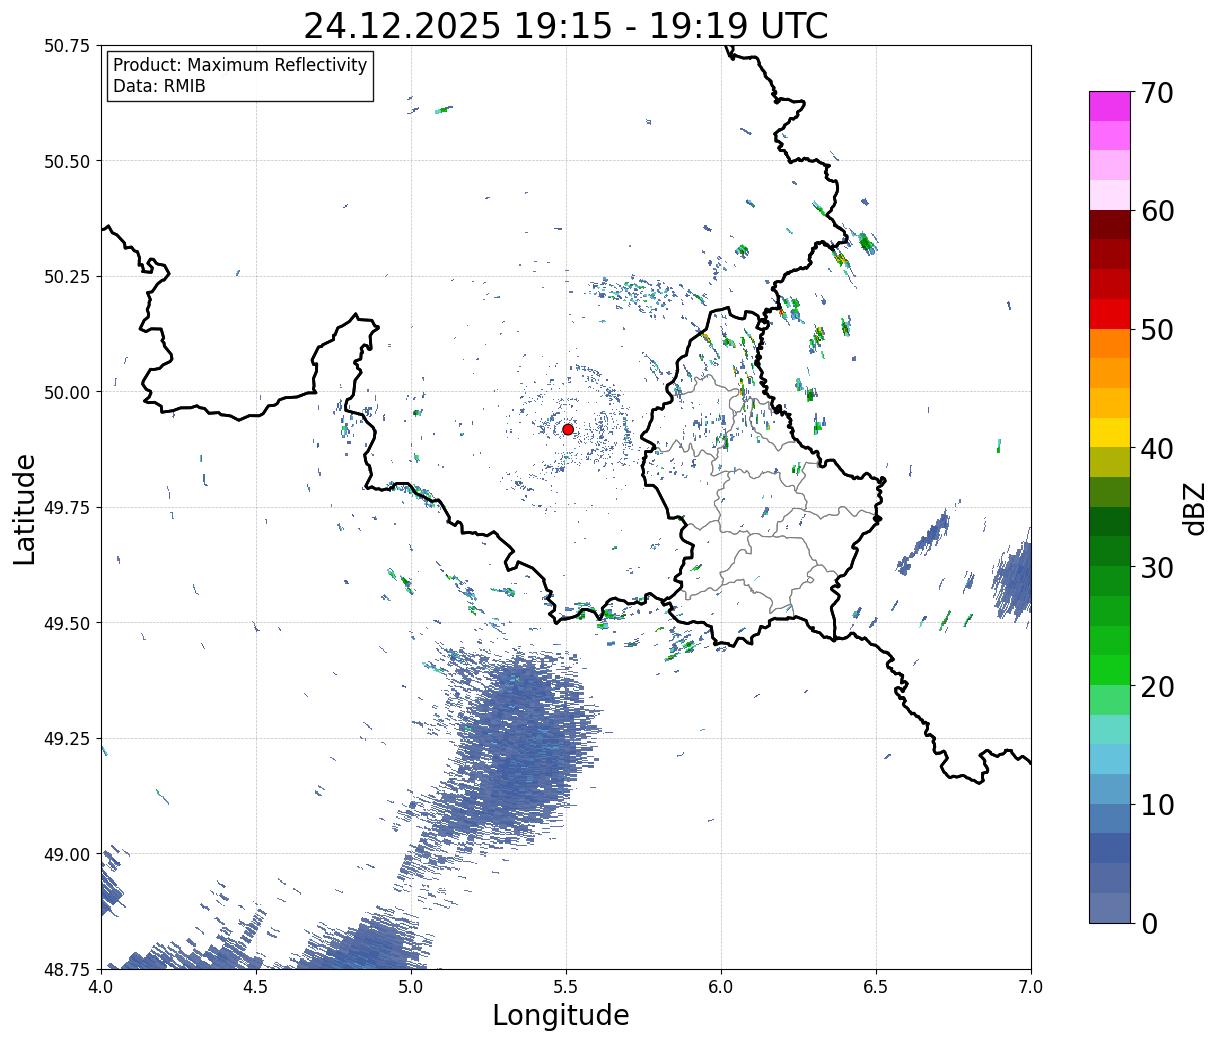Click latitude tick label 49.00
Screen dimensions: 1219x1040
(x=67, y=854)
